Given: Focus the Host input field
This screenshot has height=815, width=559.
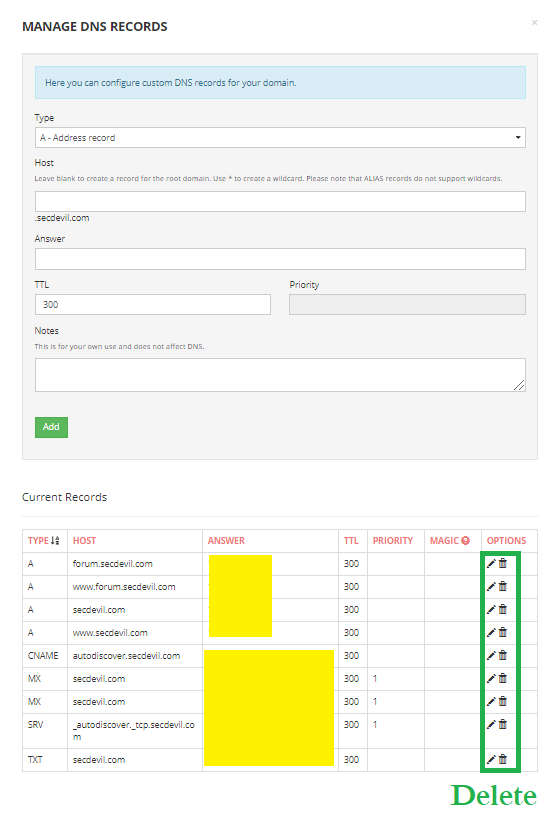Looking at the screenshot, I should (x=280, y=201).
